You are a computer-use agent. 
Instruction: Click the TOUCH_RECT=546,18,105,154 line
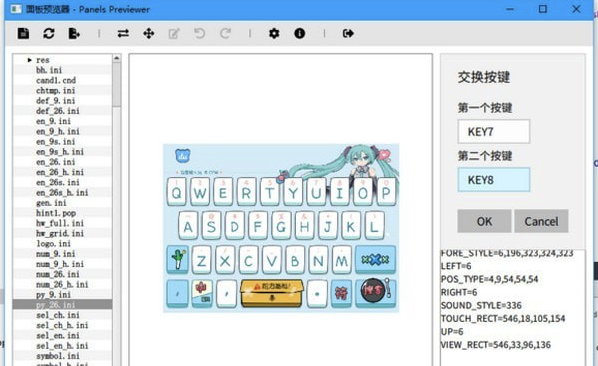click(x=503, y=319)
